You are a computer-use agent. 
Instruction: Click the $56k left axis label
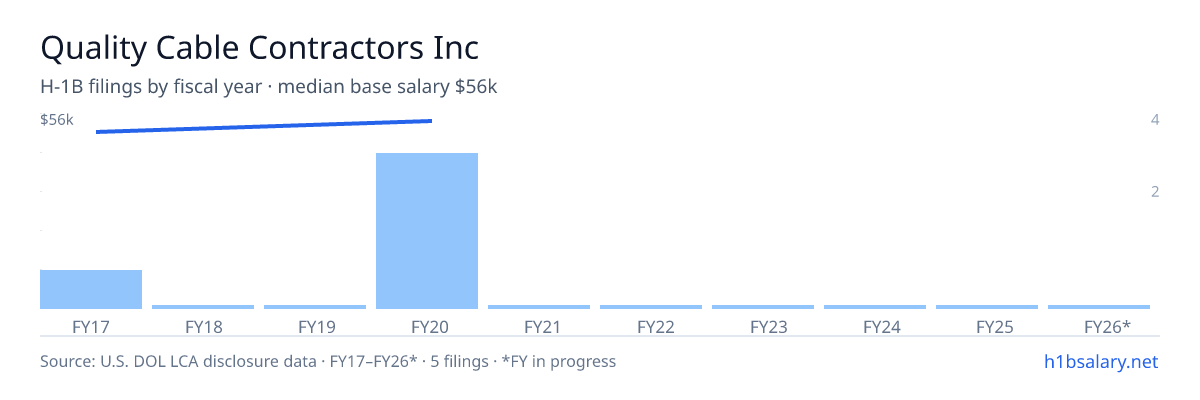[x=57, y=120]
